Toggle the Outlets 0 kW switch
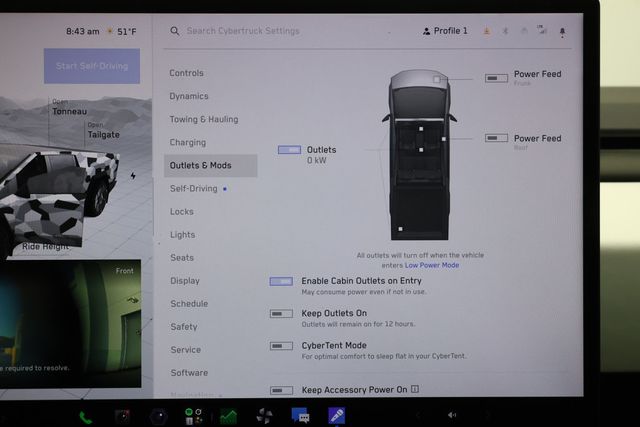The height and width of the screenshot is (427, 640). [x=289, y=150]
